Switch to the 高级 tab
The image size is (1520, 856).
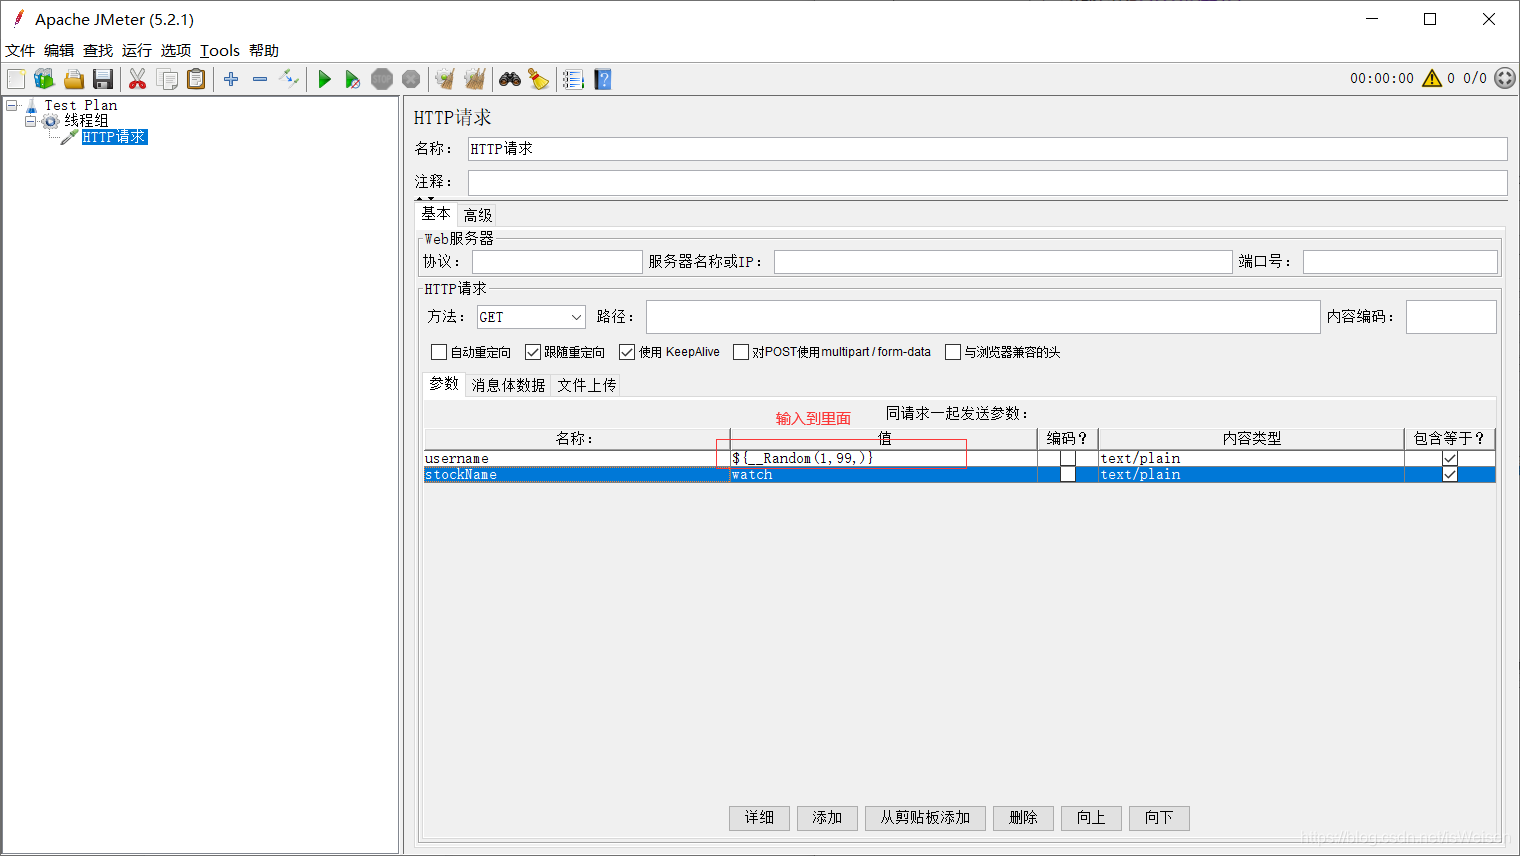[x=478, y=215]
